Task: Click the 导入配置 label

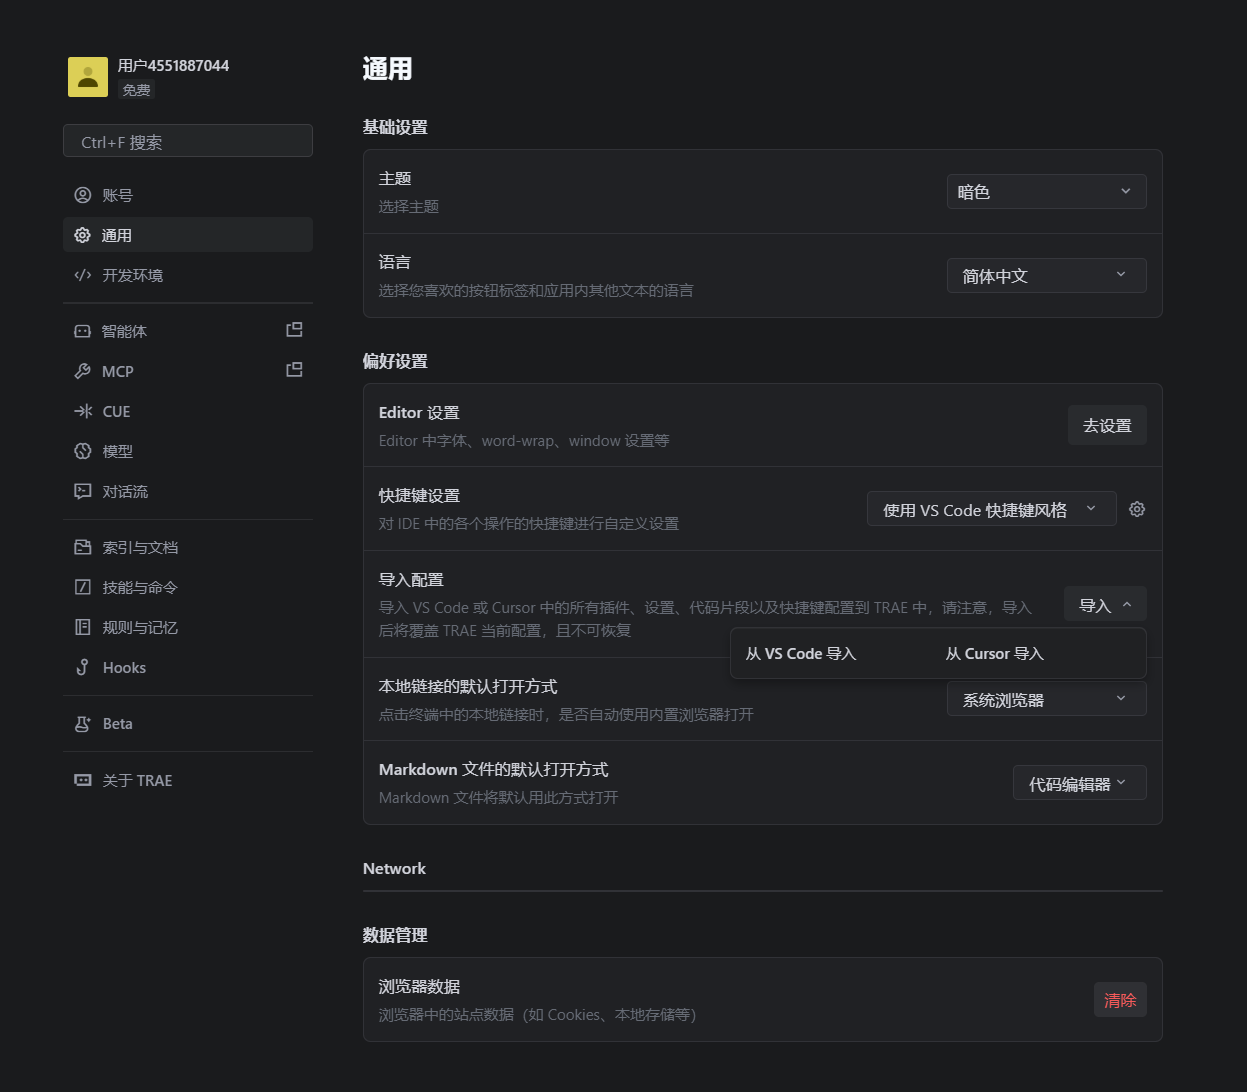Action: pyautogui.click(x=411, y=579)
